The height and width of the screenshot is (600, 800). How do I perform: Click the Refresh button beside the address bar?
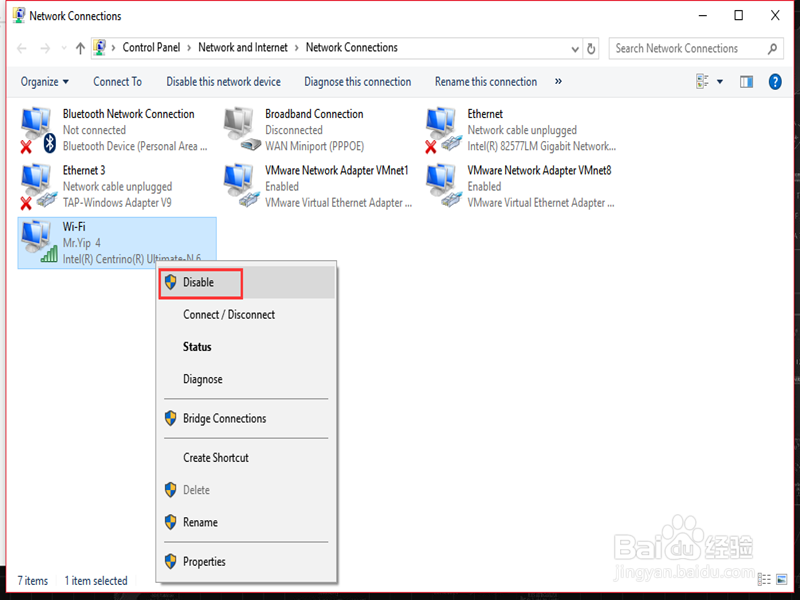[x=591, y=48]
